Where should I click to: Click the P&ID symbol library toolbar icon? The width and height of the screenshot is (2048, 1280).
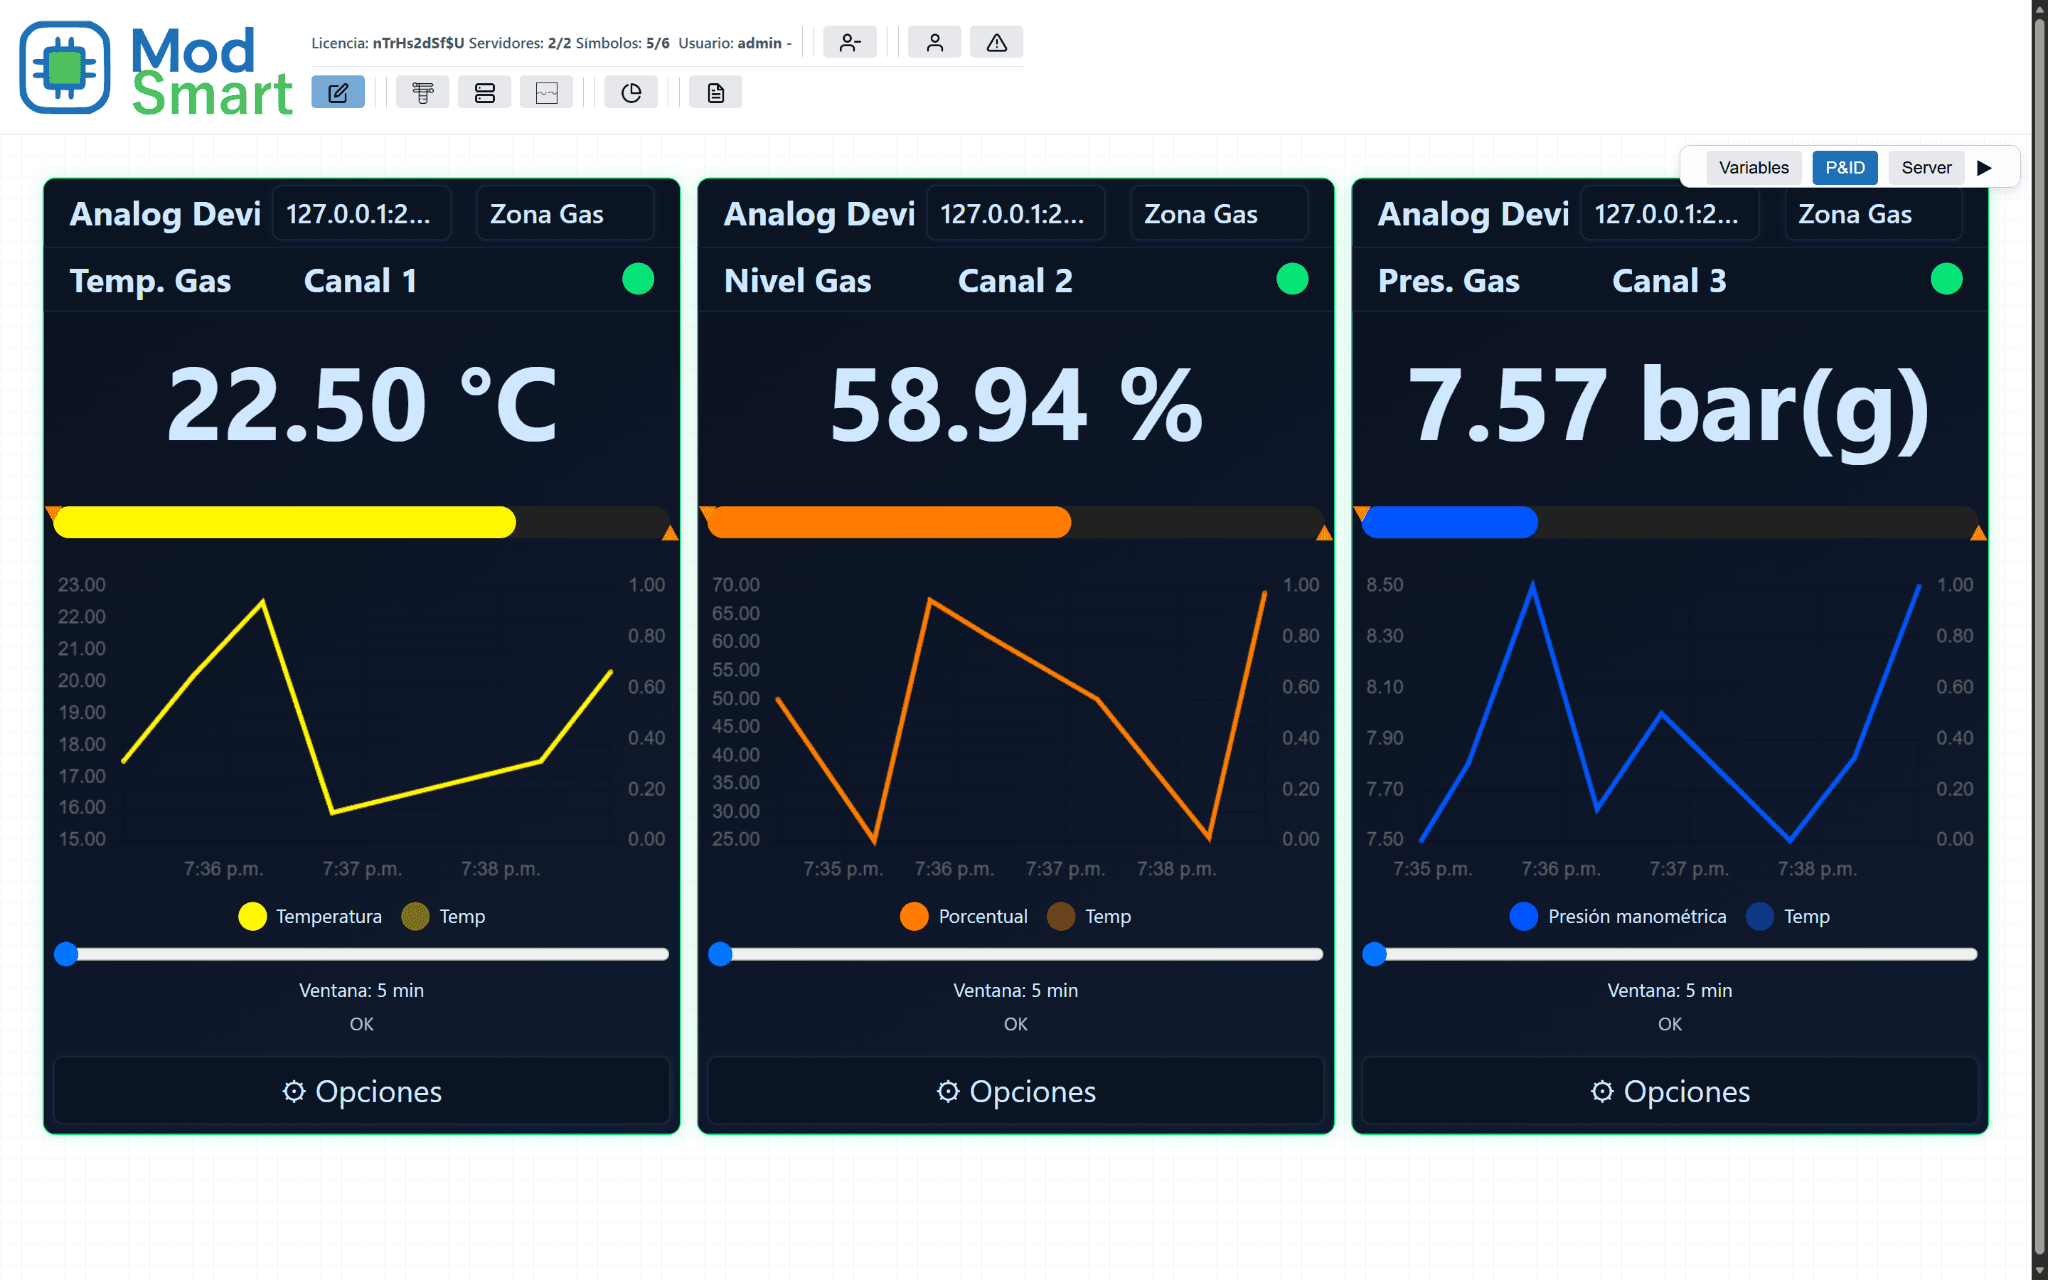tap(423, 93)
